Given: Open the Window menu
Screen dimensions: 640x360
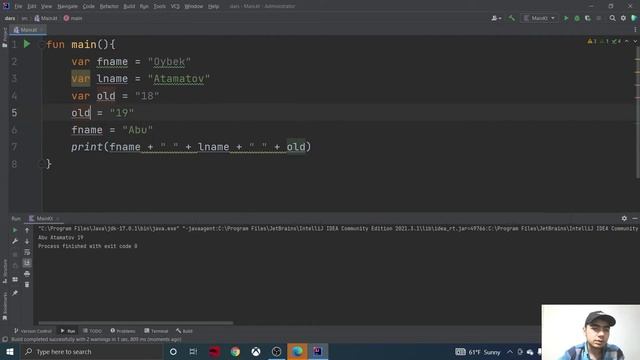Looking at the screenshot, I should point(194,7).
